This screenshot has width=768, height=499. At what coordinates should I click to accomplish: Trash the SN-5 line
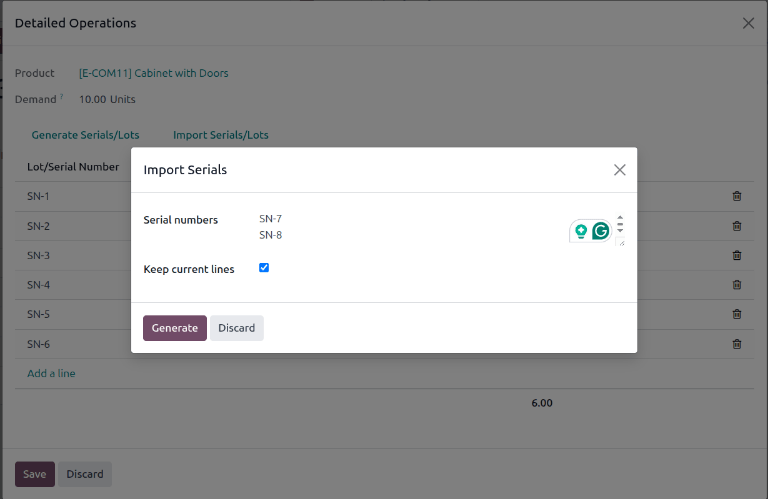pos(737,314)
